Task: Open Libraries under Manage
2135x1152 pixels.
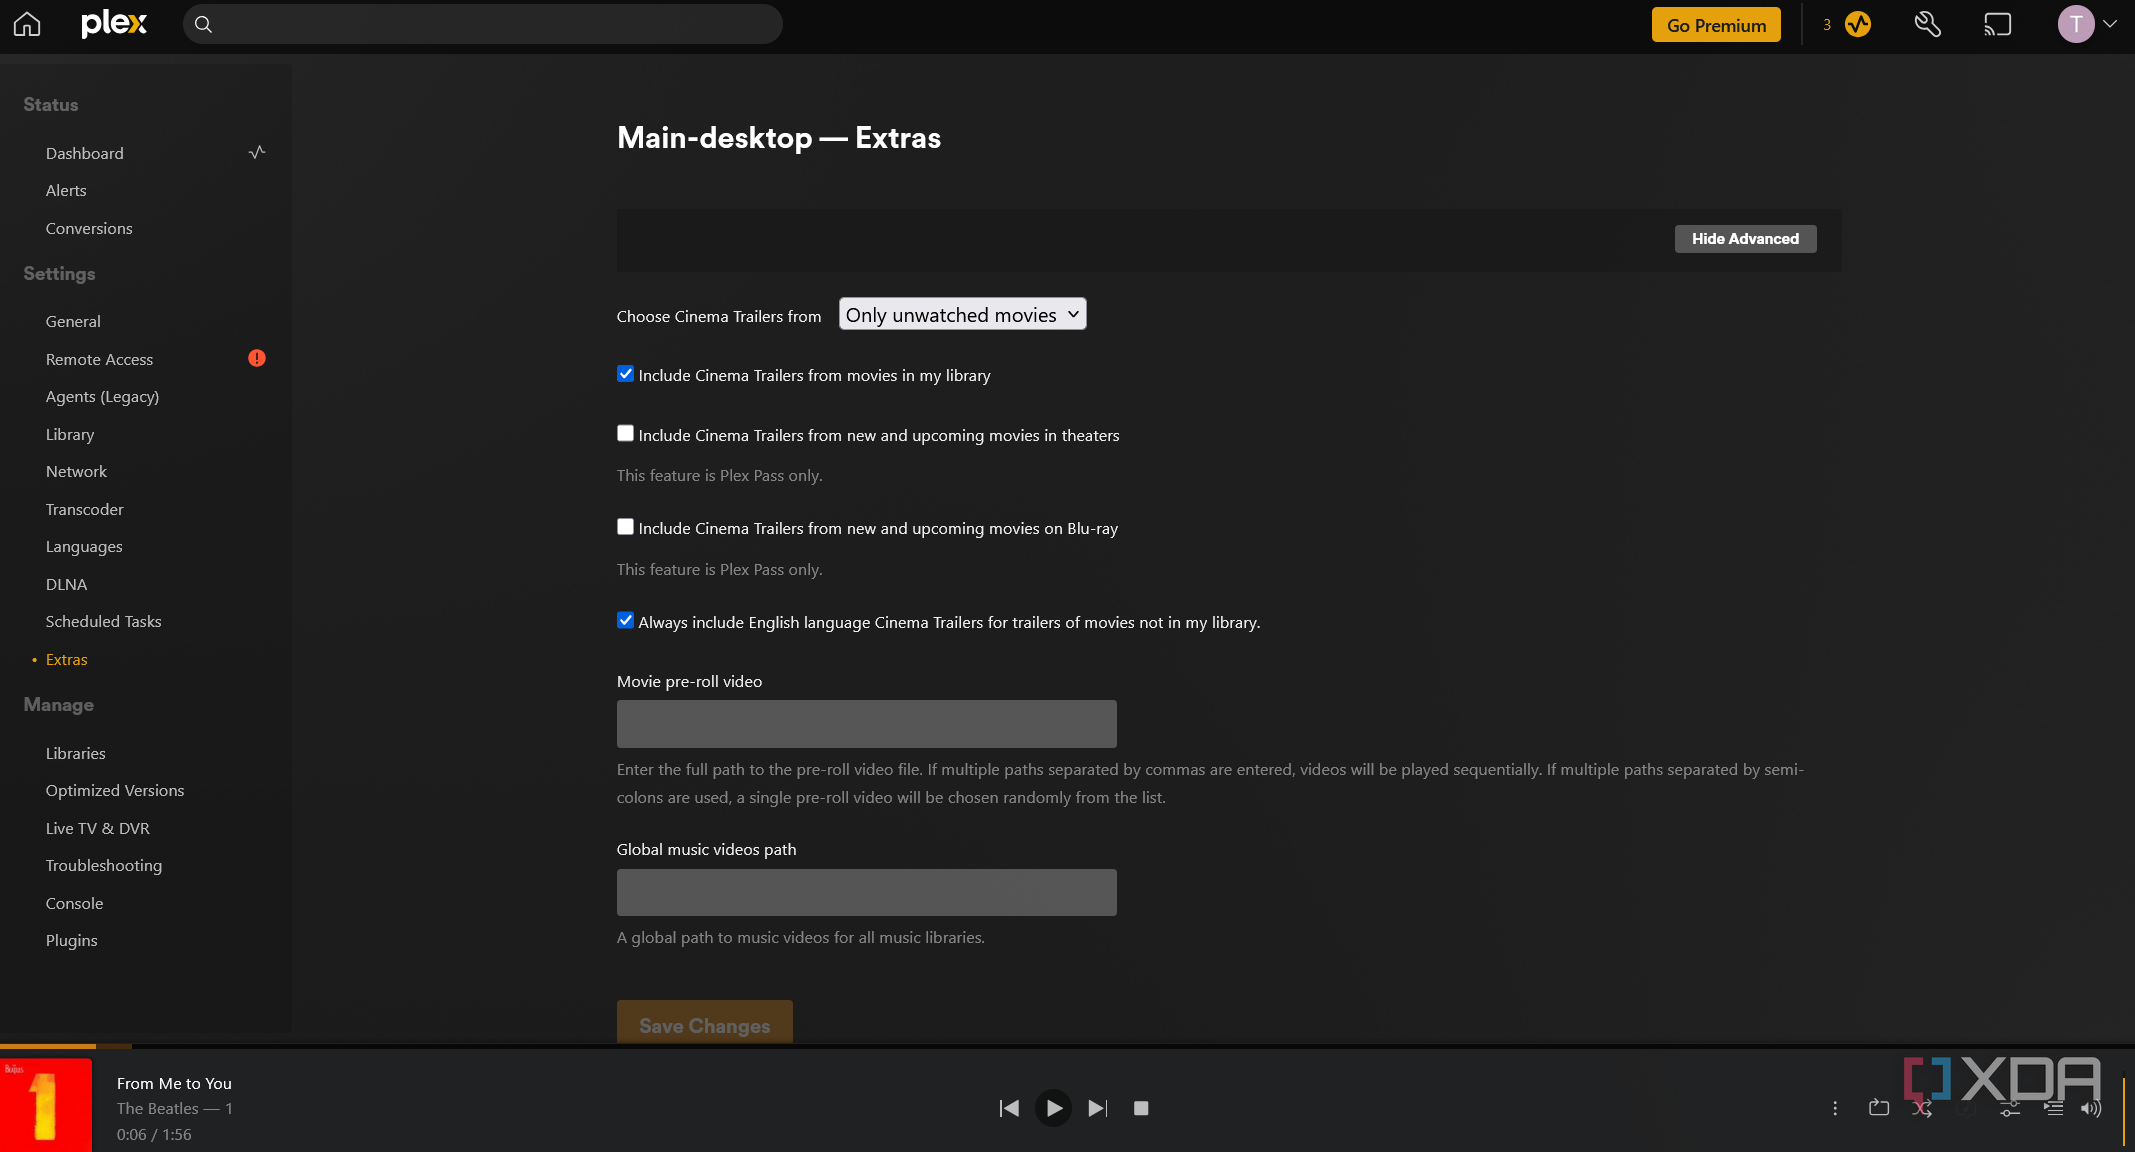Action: point(75,753)
